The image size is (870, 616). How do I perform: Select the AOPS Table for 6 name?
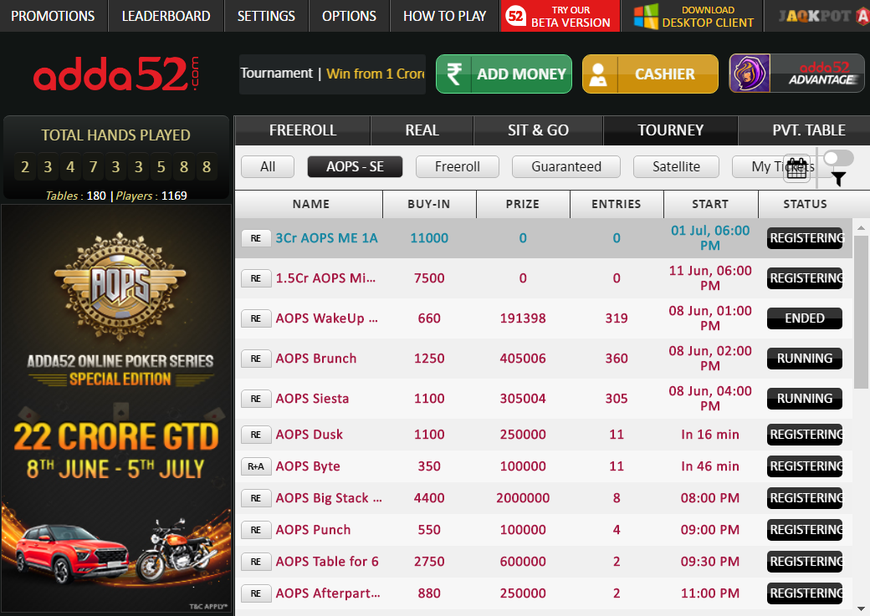click(x=327, y=562)
